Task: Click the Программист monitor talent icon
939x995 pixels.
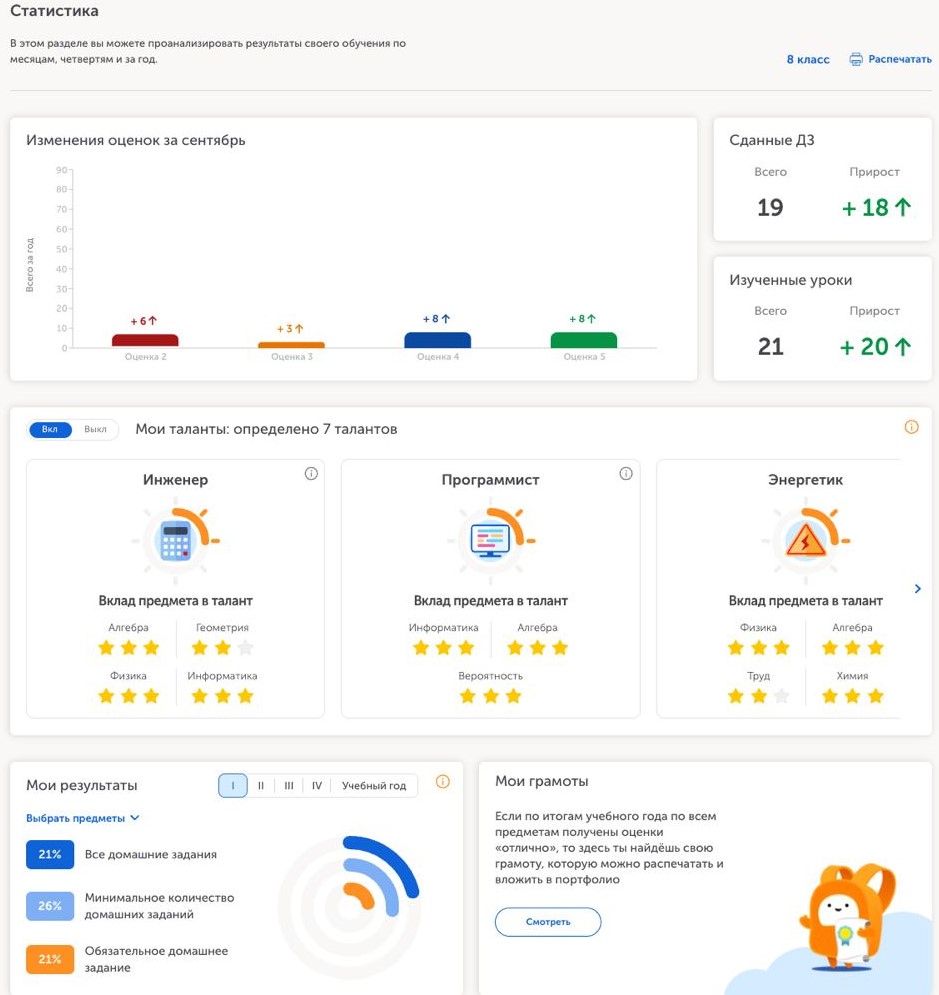Action: point(490,541)
